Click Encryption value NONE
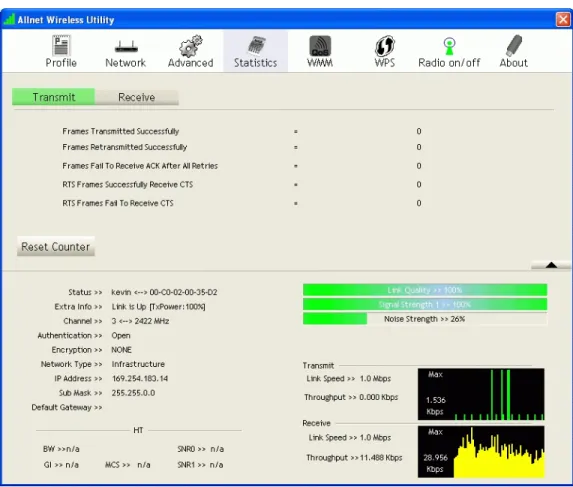The width and height of the screenshot is (573, 487). click(121, 350)
